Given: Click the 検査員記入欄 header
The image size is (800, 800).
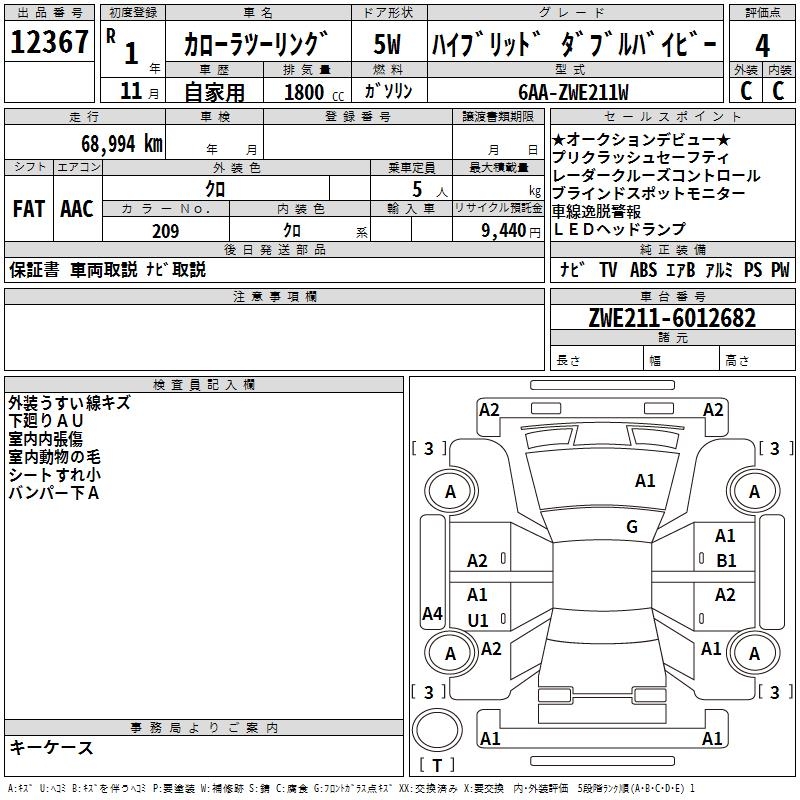Looking at the screenshot, I should click(x=204, y=385).
